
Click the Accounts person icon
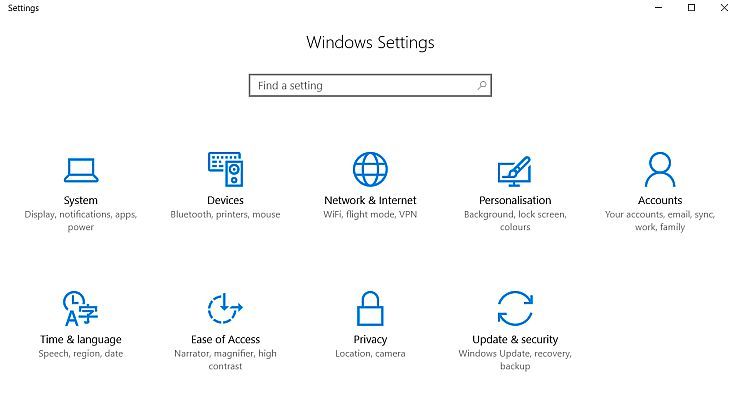[660, 169]
